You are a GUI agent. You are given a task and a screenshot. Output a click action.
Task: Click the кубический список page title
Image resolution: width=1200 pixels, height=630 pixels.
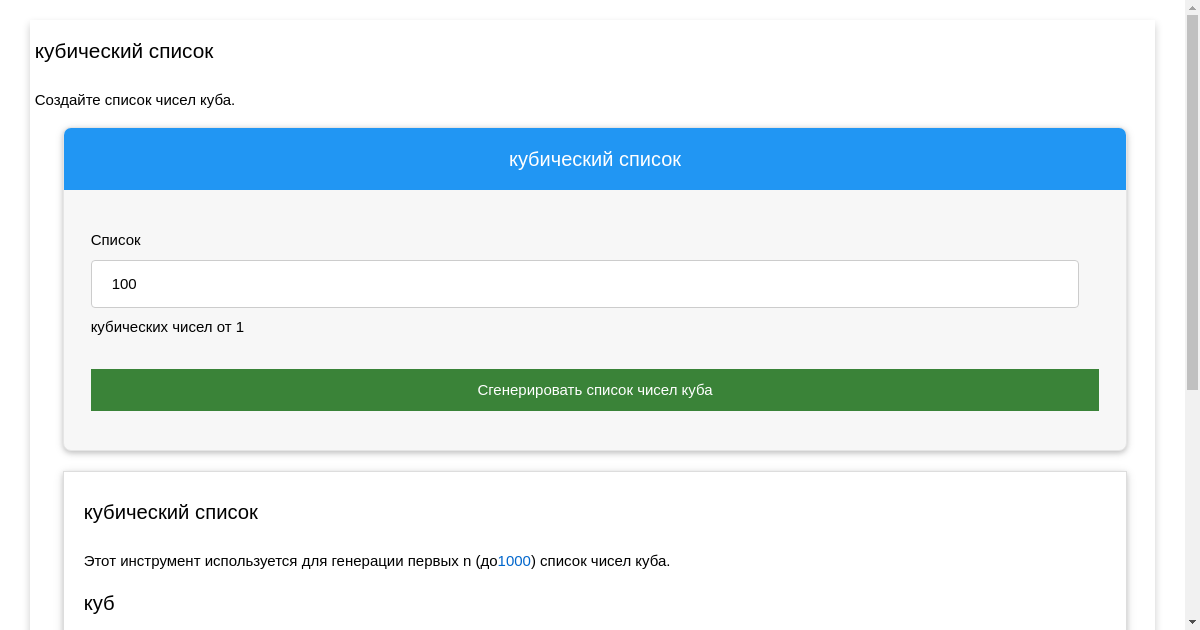(124, 51)
